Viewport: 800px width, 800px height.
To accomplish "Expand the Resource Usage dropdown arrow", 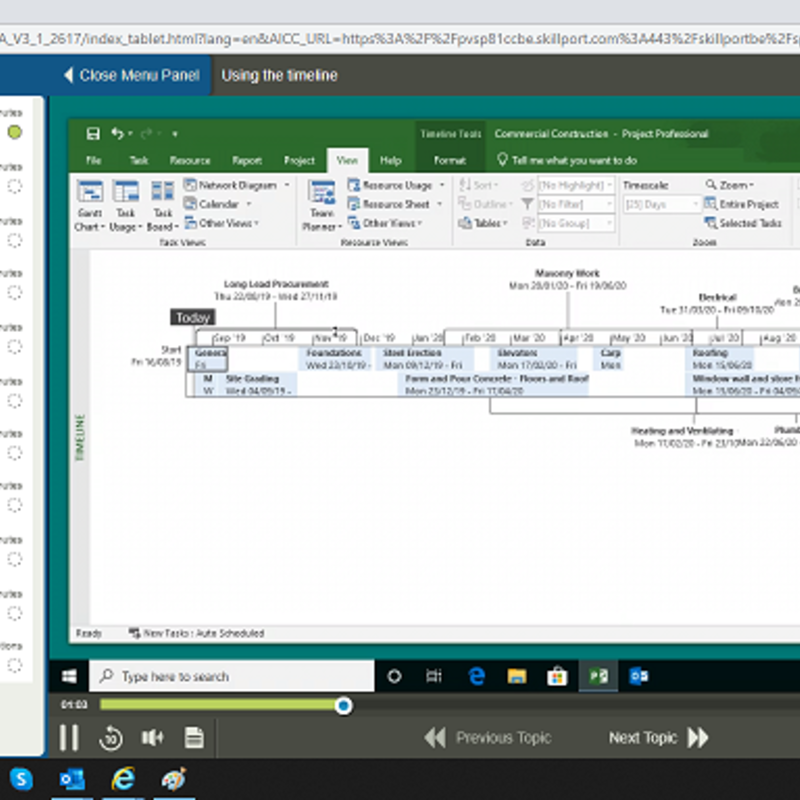I will (x=442, y=185).
